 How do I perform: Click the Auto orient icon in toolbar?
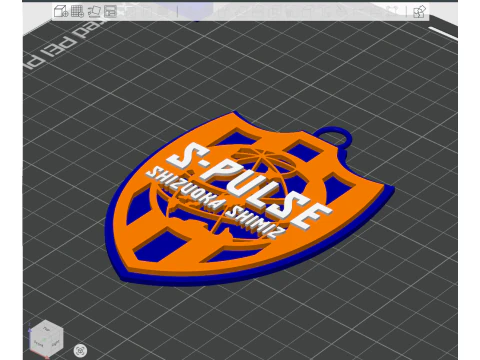tap(94, 11)
